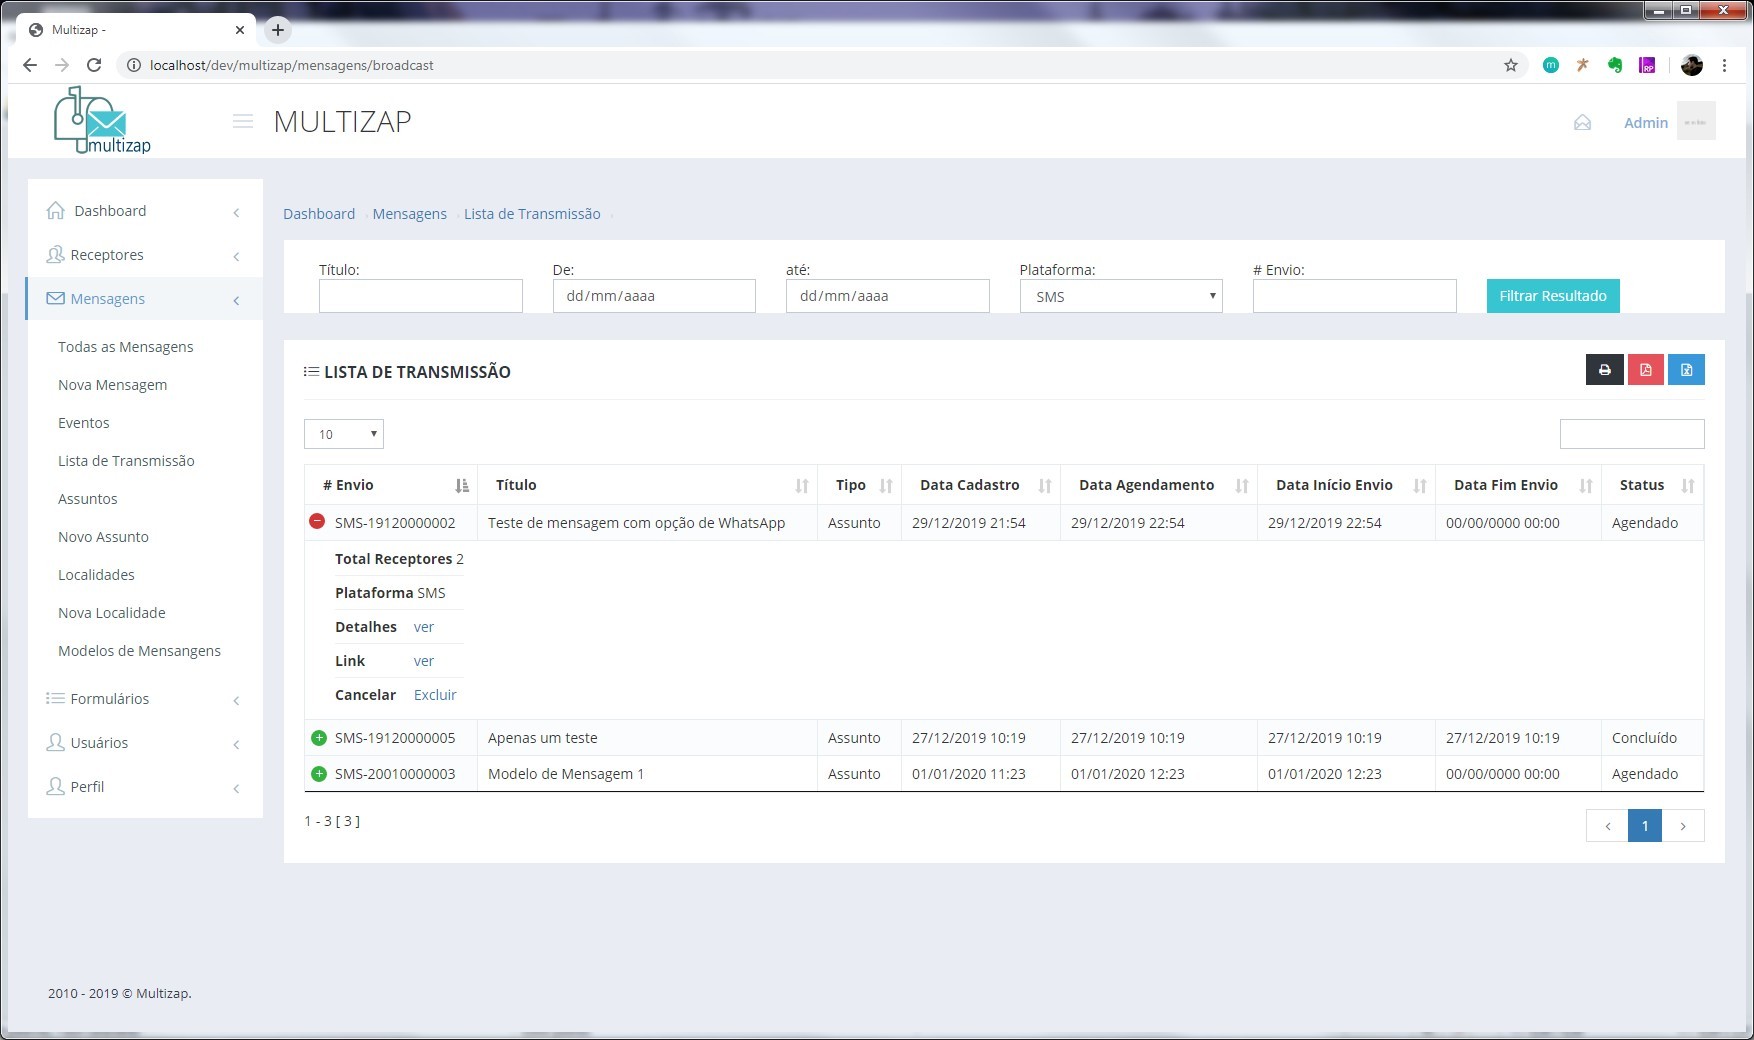Expand the Receptores menu chevron
Screen dimensions: 1754x1040
coord(237,256)
